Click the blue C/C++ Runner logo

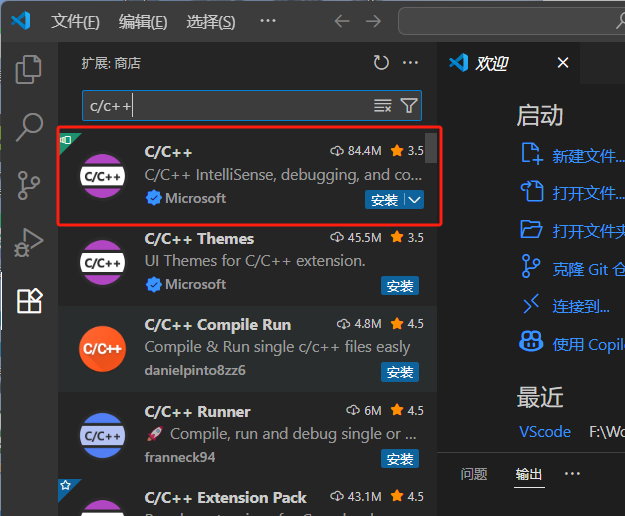102,436
